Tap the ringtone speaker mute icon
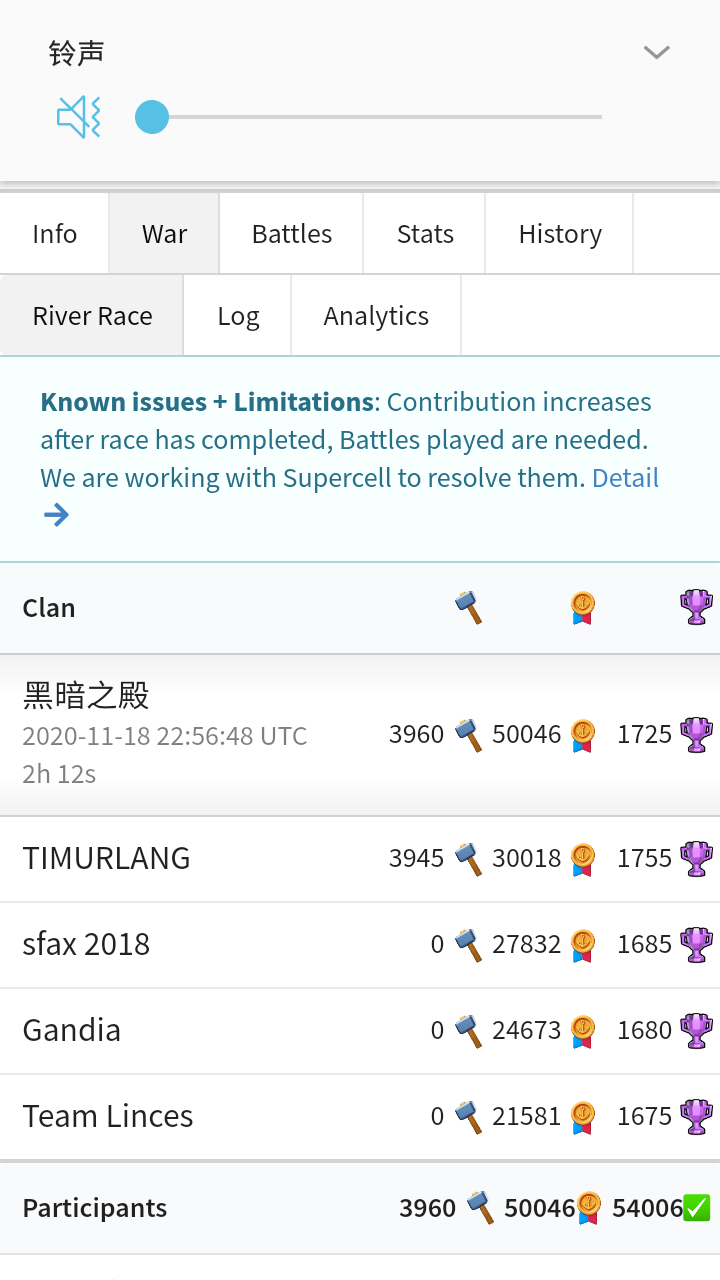720x1280 pixels. [x=79, y=117]
